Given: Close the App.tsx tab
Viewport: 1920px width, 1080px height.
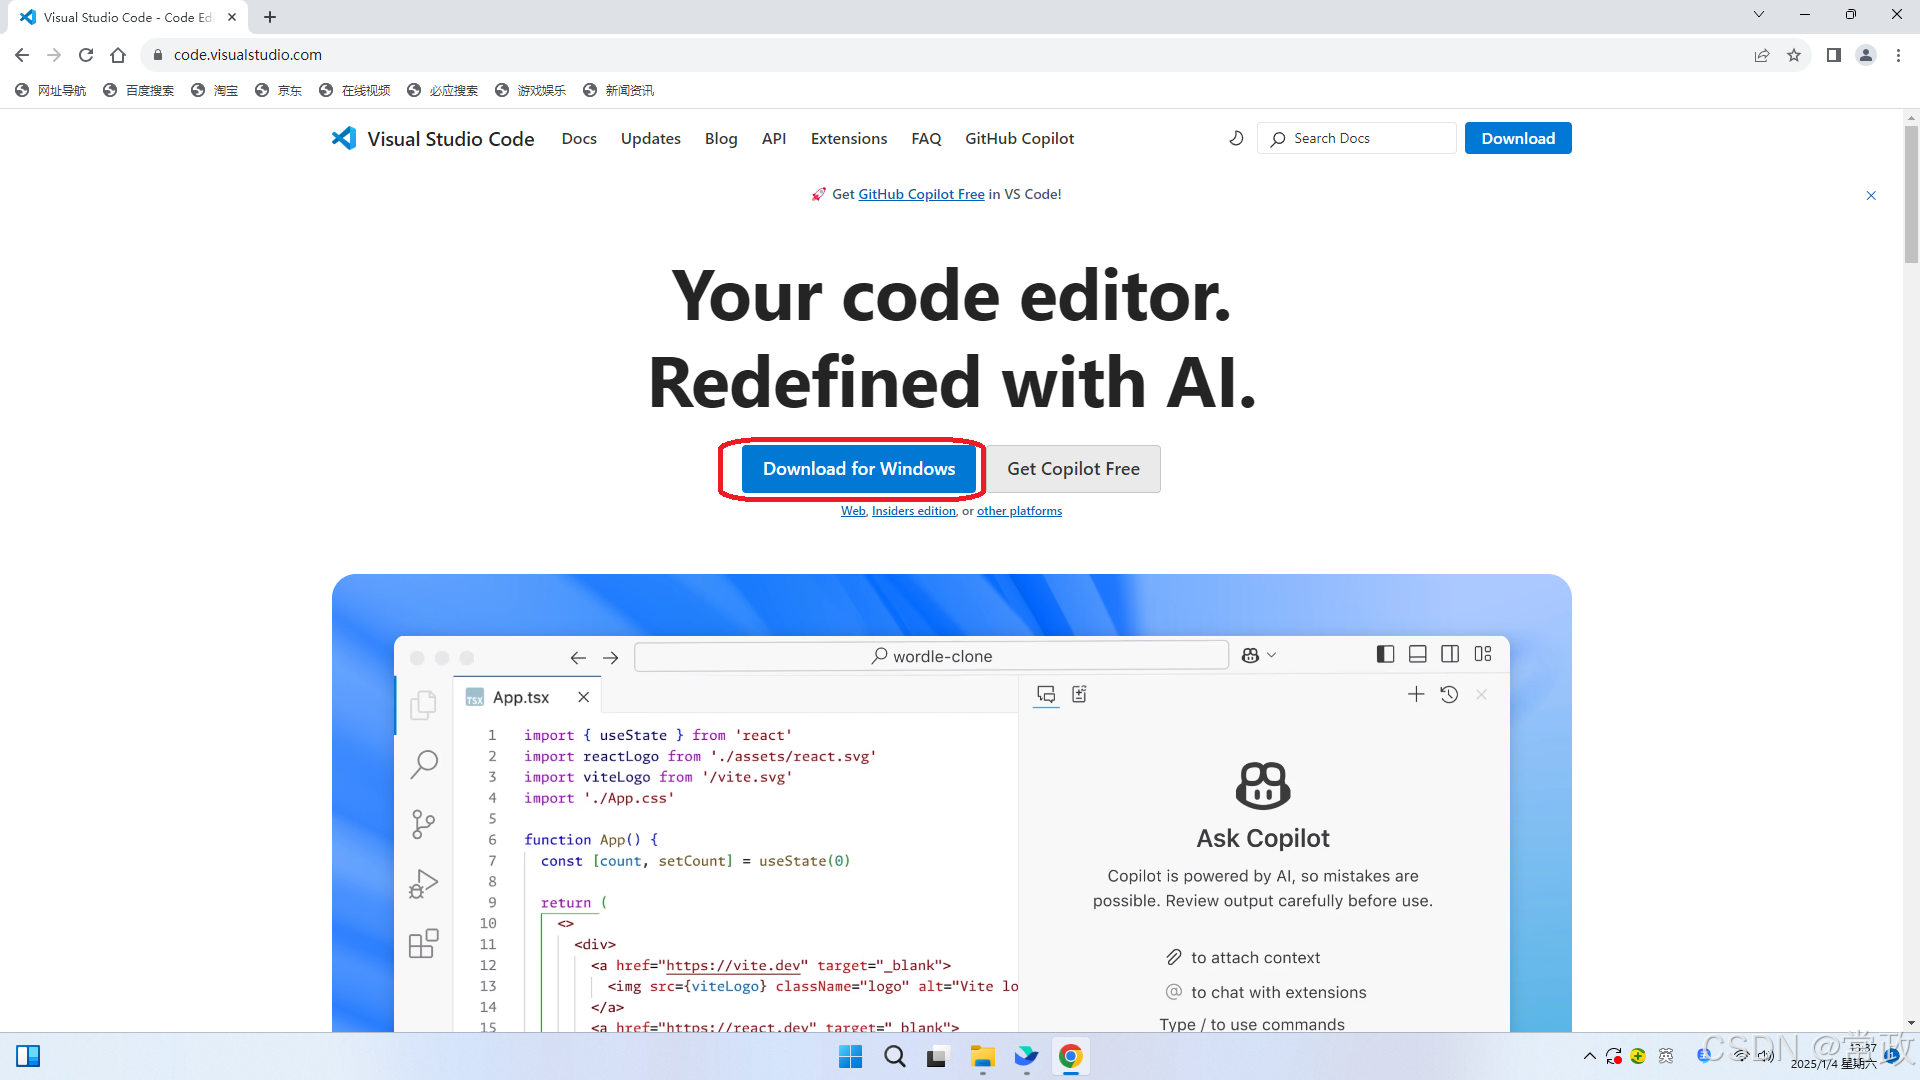Looking at the screenshot, I should [584, 697].
